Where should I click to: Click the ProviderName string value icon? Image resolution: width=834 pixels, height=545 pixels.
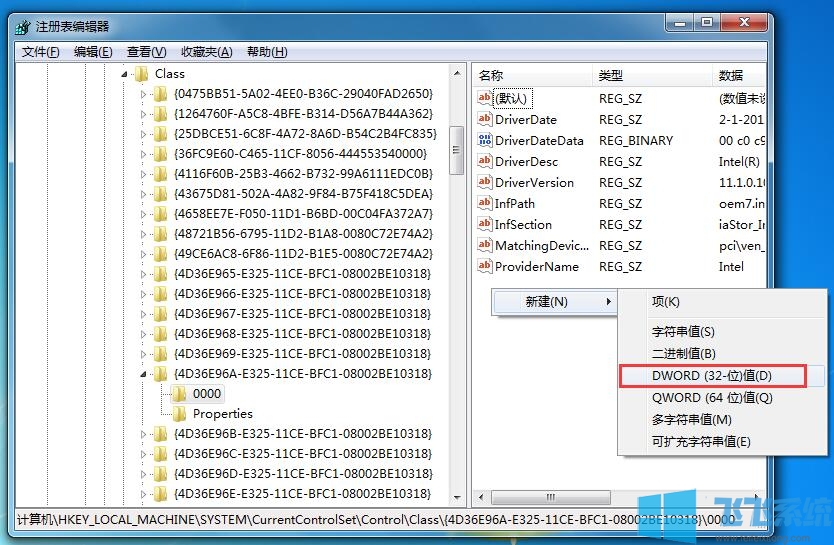(485, 267)
